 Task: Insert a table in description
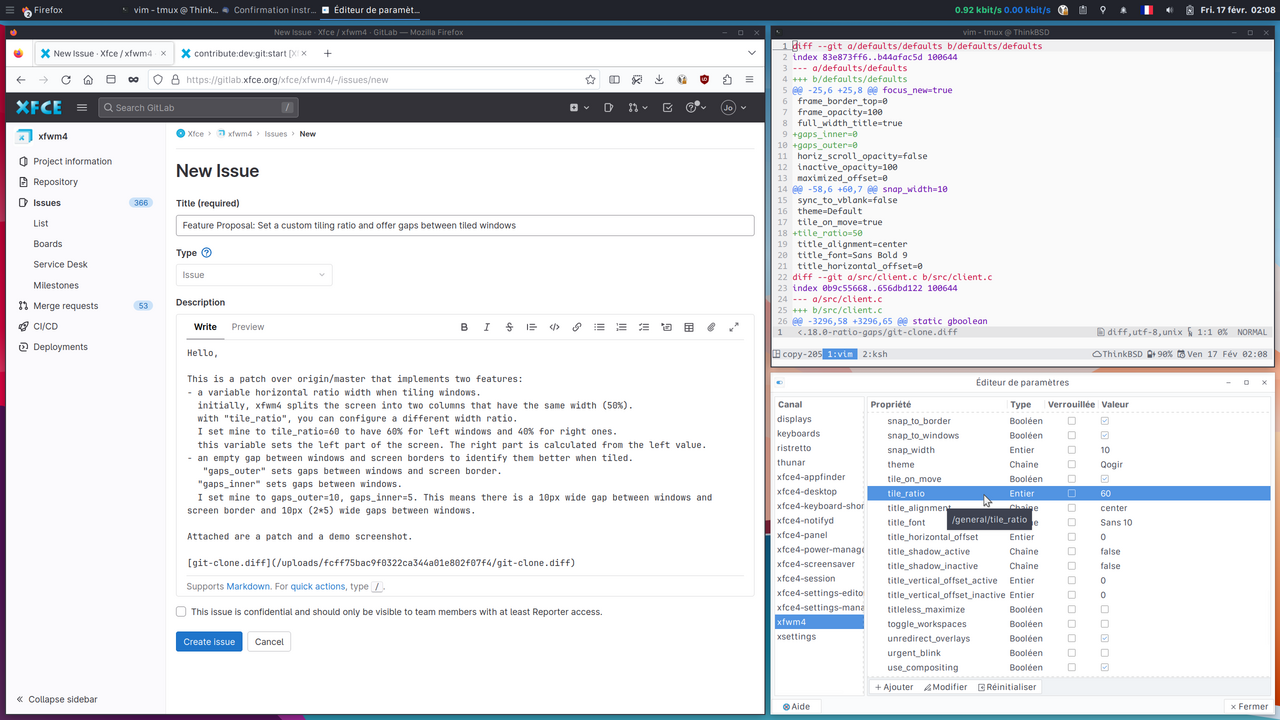(x=689, y=327)
